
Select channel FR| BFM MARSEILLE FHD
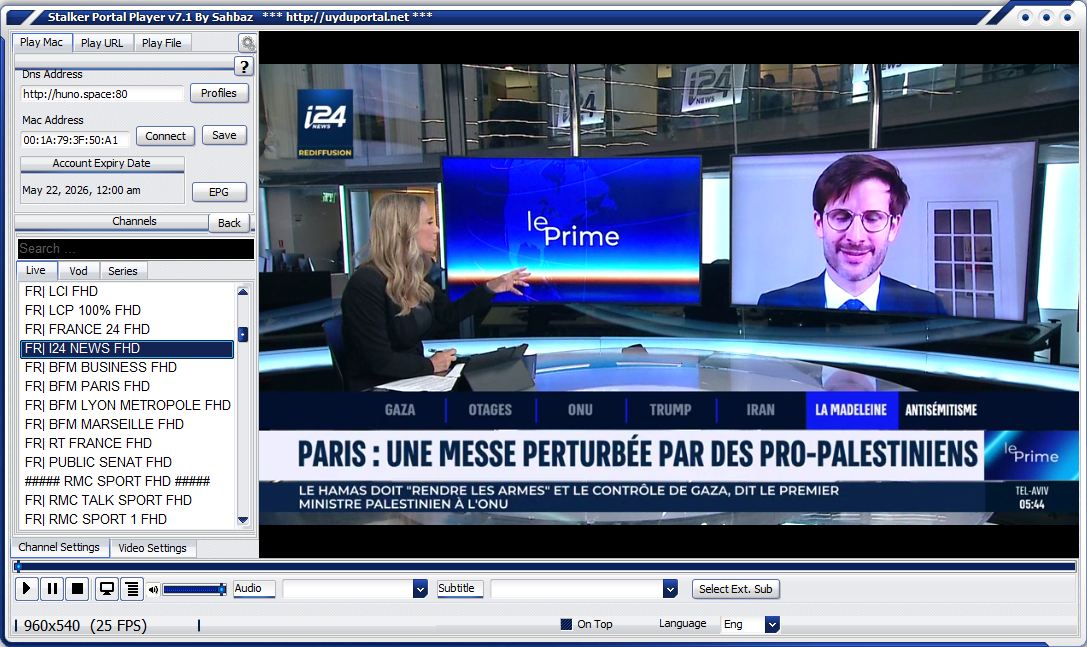127,424
